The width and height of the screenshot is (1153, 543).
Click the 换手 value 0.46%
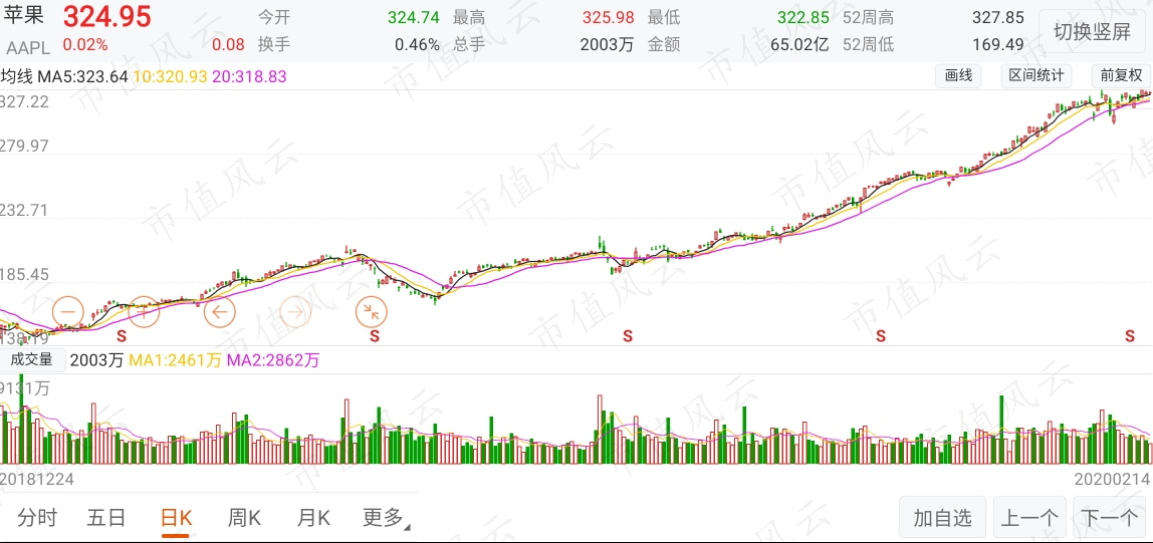click(x=417, y=45)
